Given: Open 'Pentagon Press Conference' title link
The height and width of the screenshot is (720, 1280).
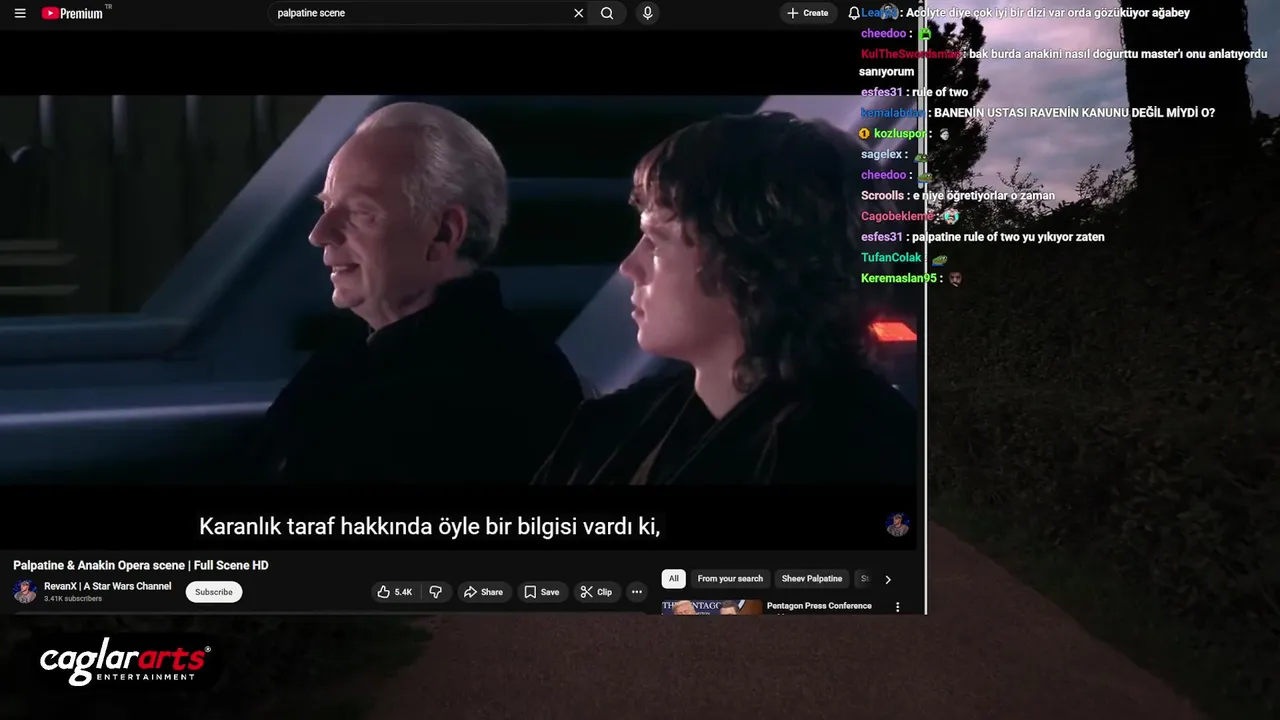Looking at the screenshot, I should [x=819, y=606].
